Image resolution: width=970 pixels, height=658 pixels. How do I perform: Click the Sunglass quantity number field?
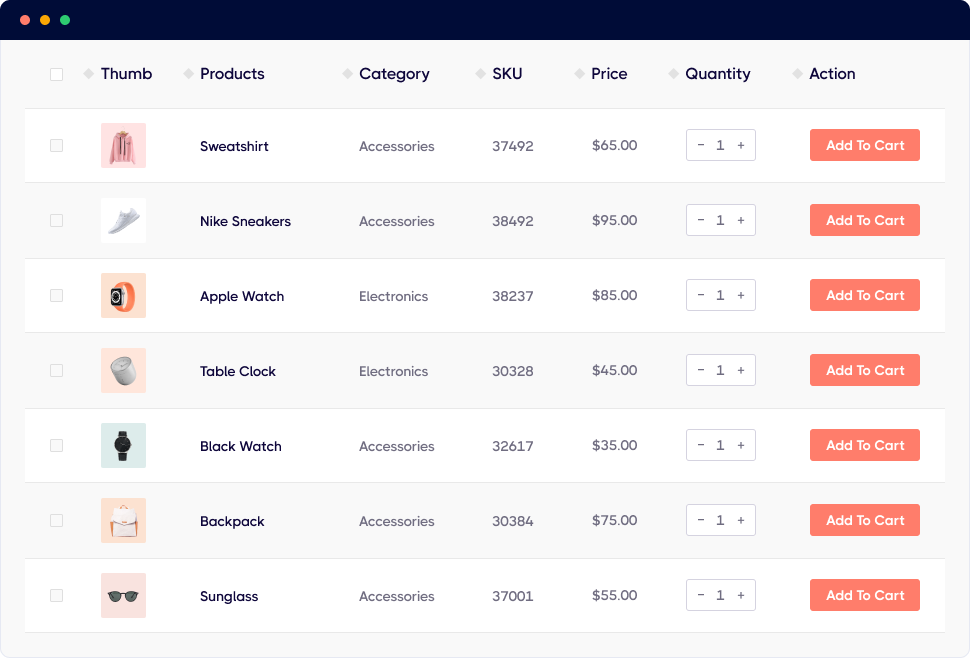point(720,596)
